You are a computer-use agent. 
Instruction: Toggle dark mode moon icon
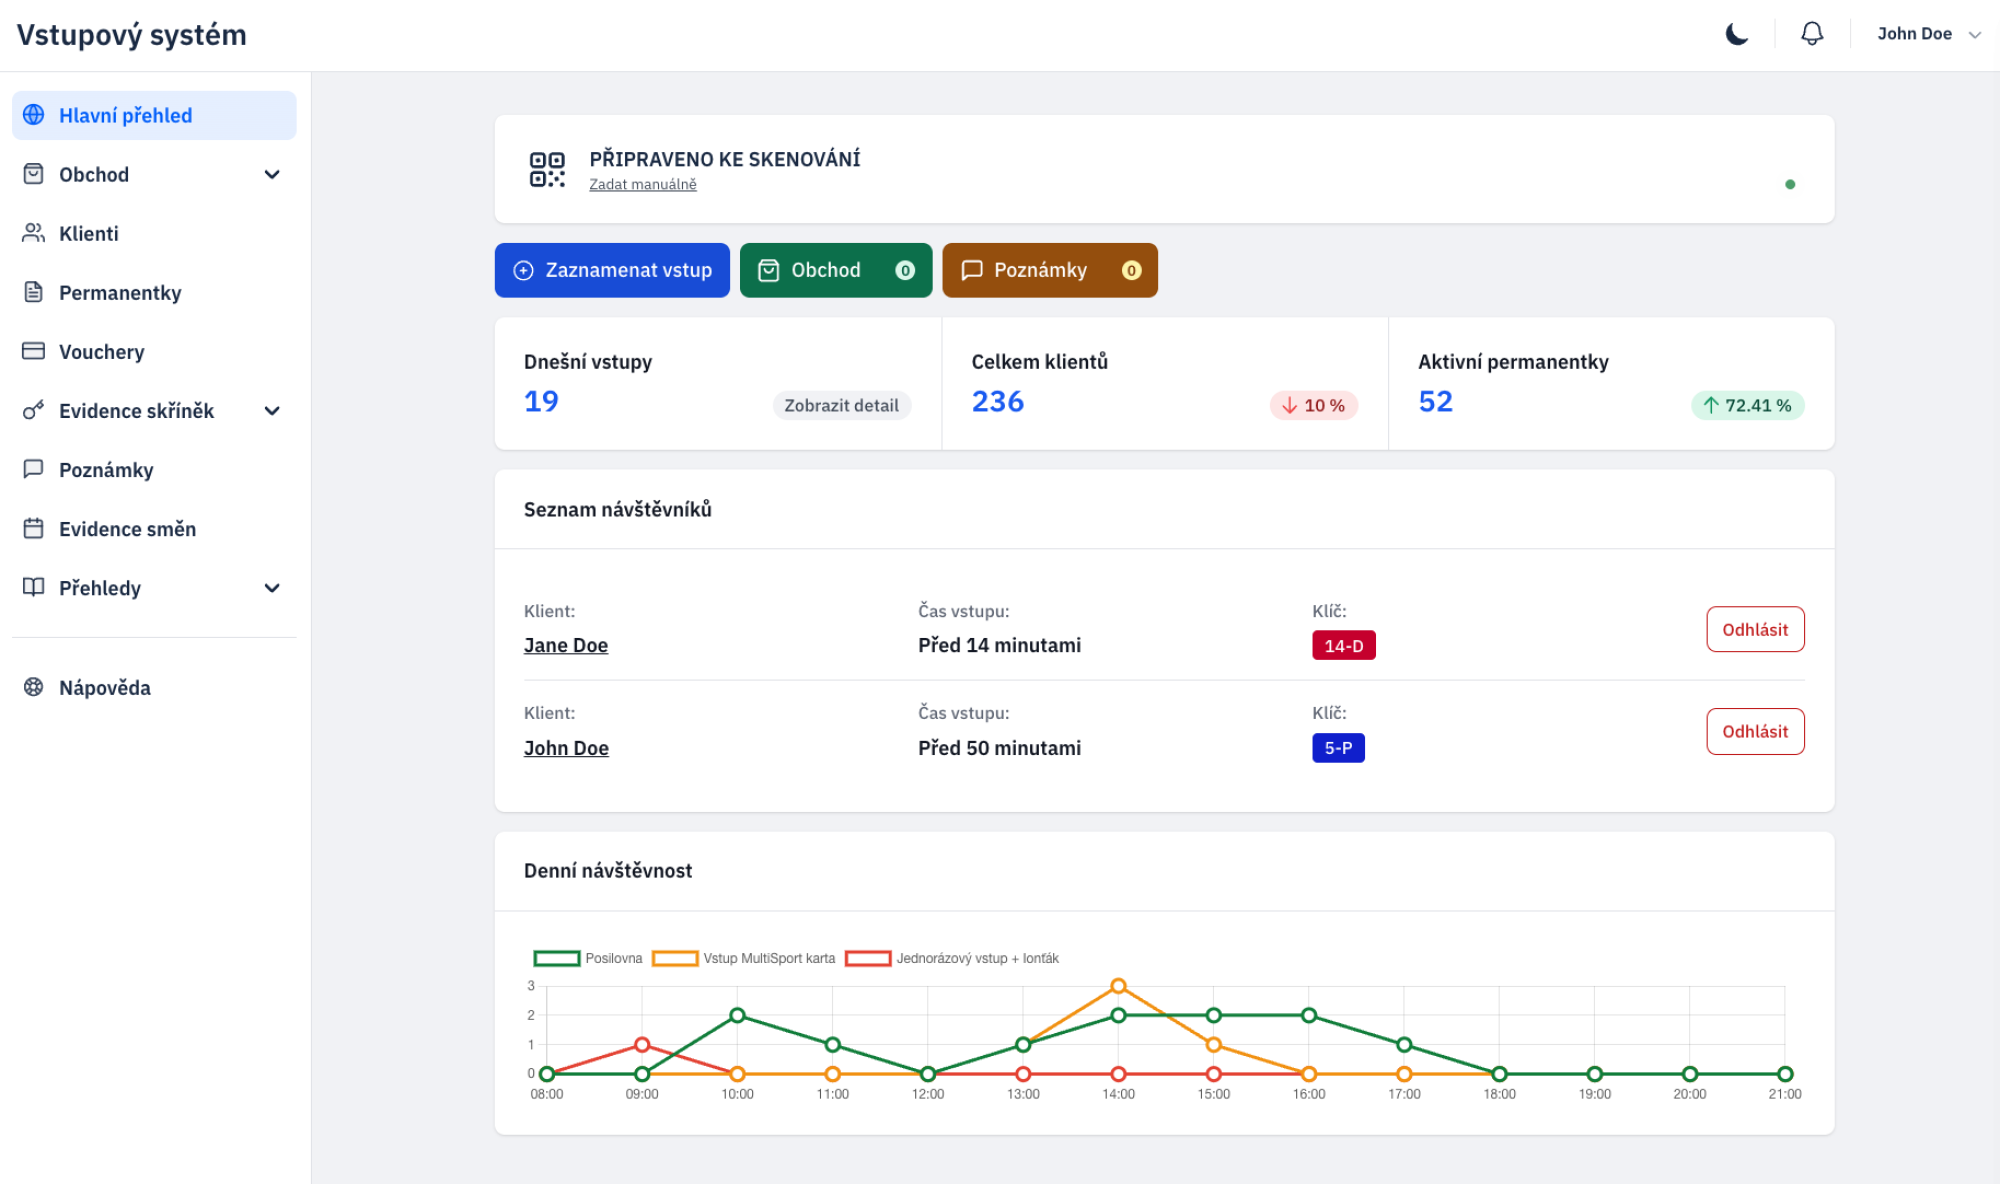tap(1737, 34)
